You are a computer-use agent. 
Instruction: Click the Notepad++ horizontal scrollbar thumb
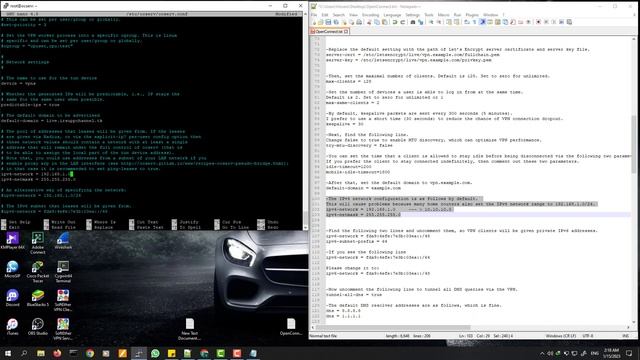coord(393,327)
